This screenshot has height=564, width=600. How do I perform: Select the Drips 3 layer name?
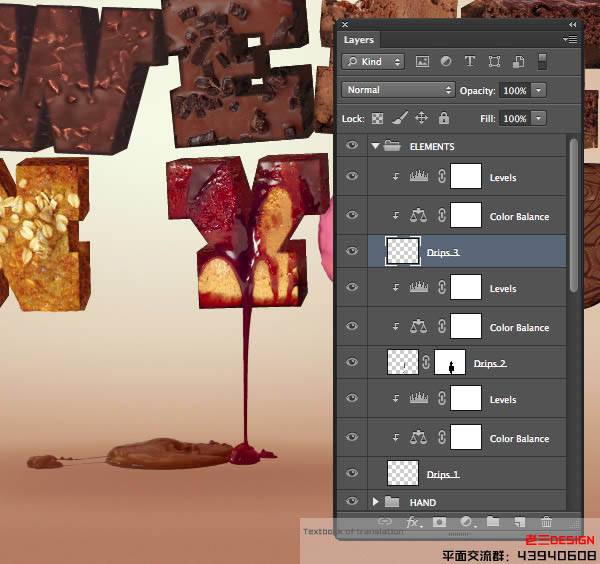click(443, 253)
